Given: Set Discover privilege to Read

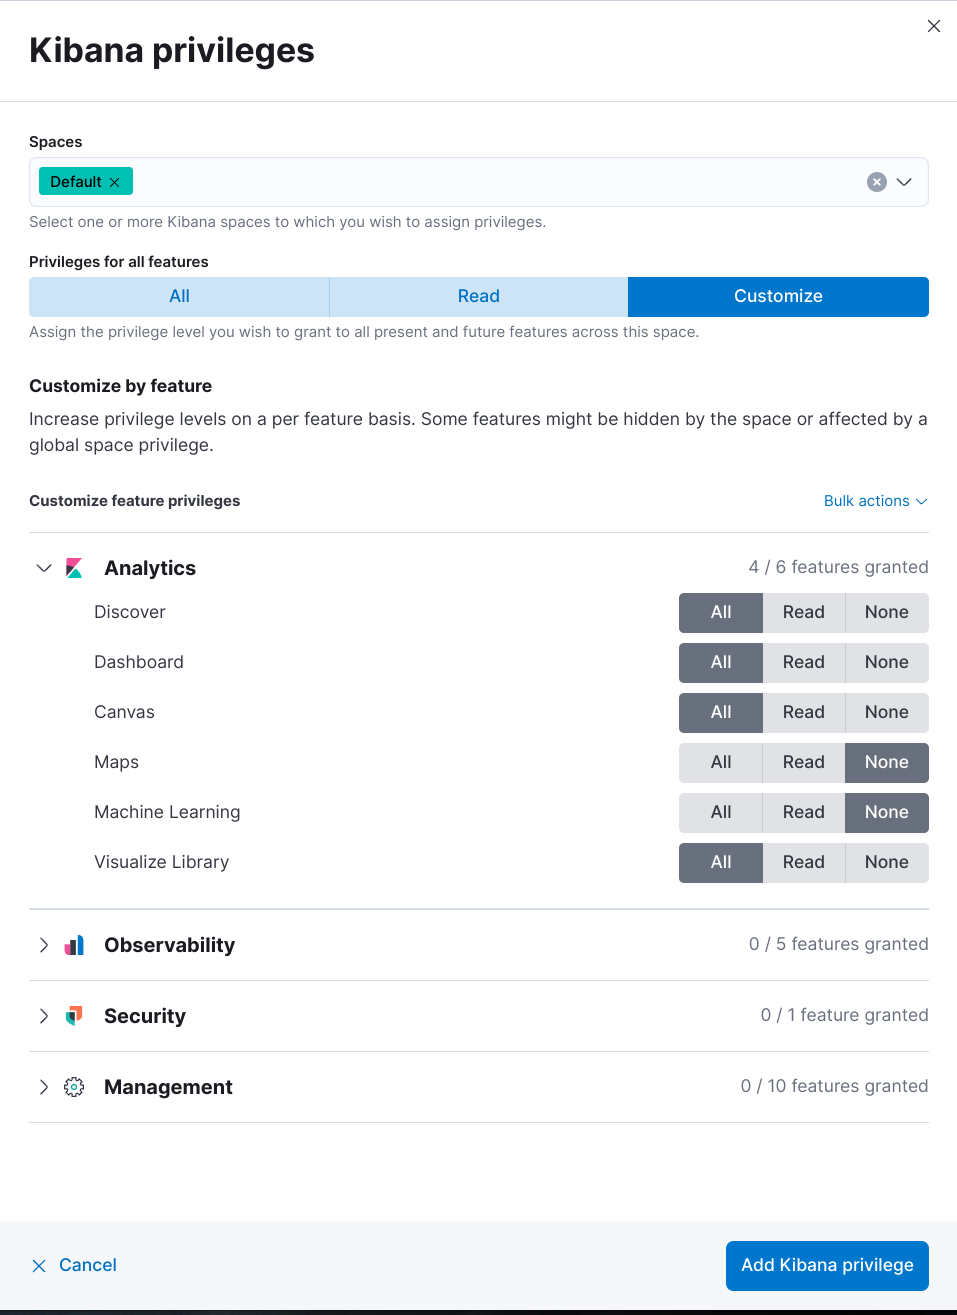Looking at the screenshot, I should pos(803,612).
